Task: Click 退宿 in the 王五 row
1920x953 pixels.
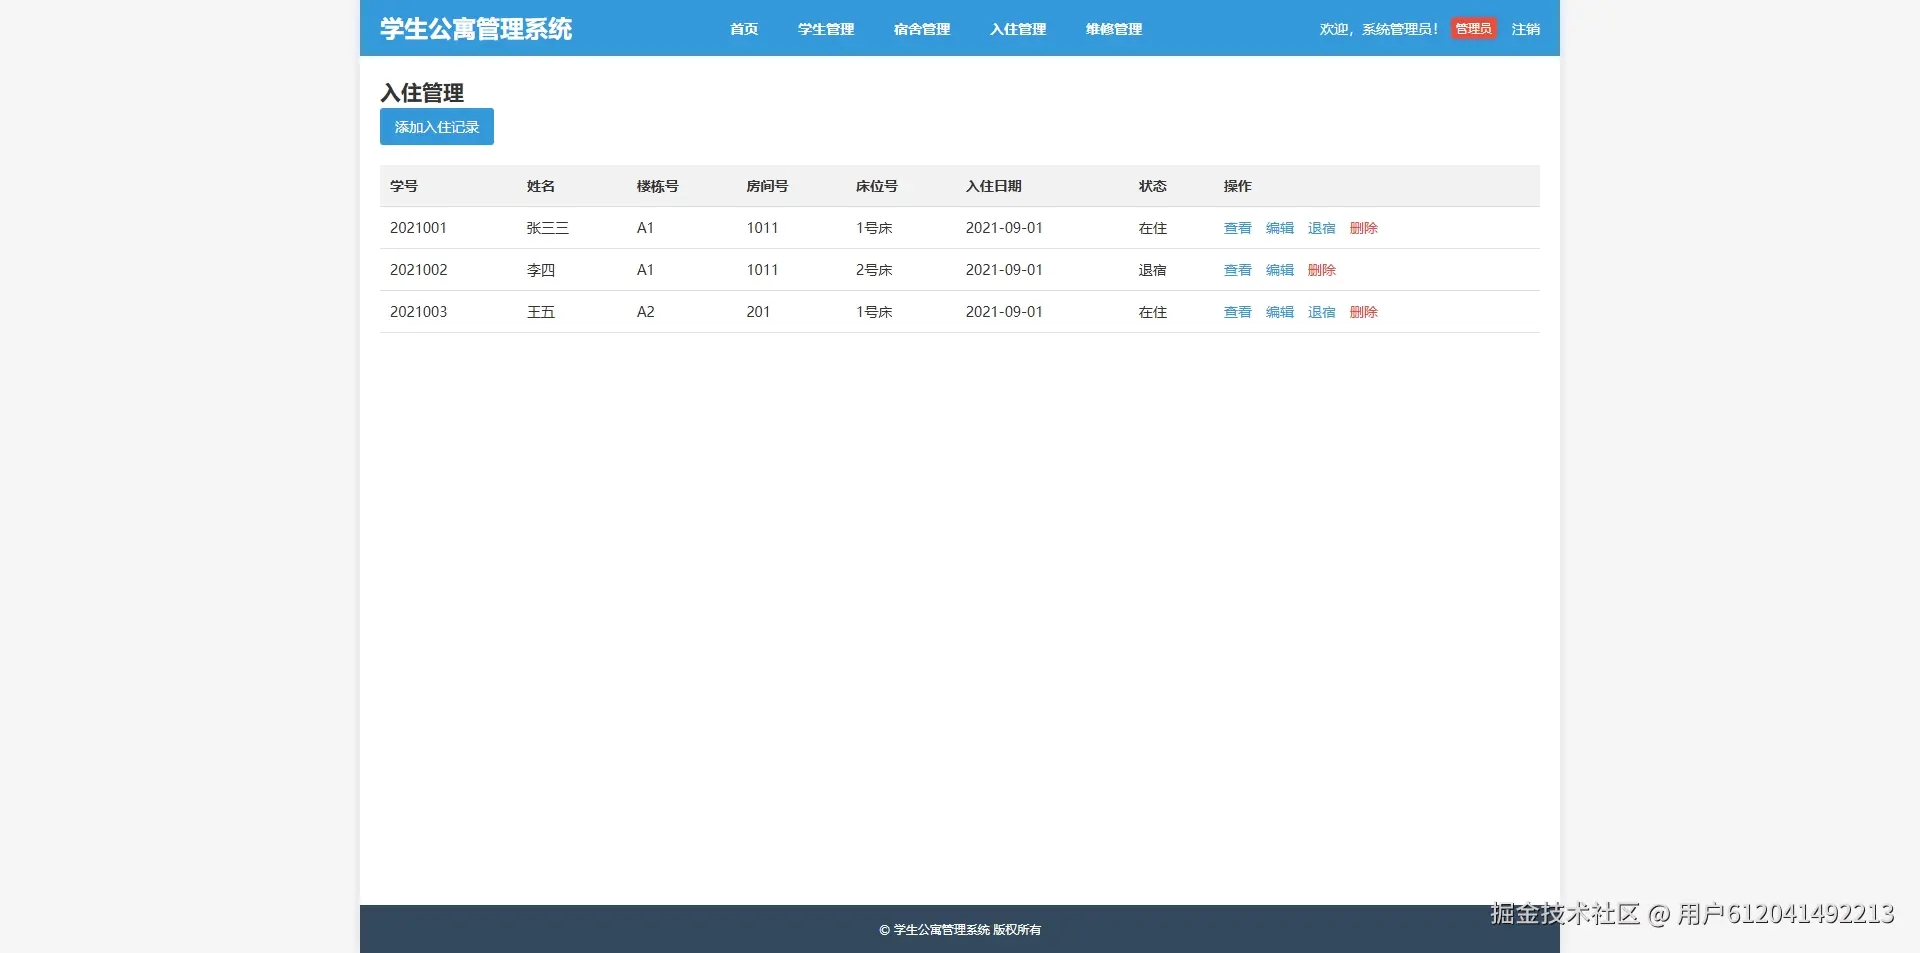Action: [1322, 312]
